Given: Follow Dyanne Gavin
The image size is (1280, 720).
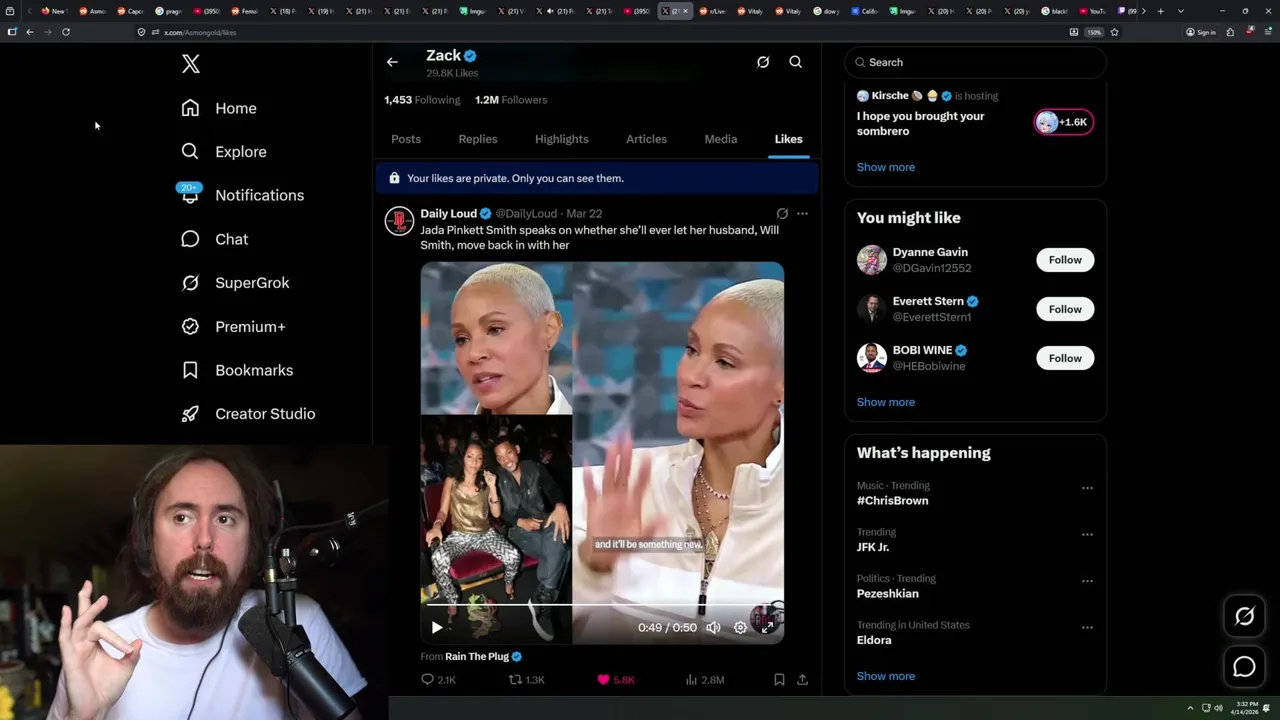Looking at the screenshot, I should pos(1065,260).
